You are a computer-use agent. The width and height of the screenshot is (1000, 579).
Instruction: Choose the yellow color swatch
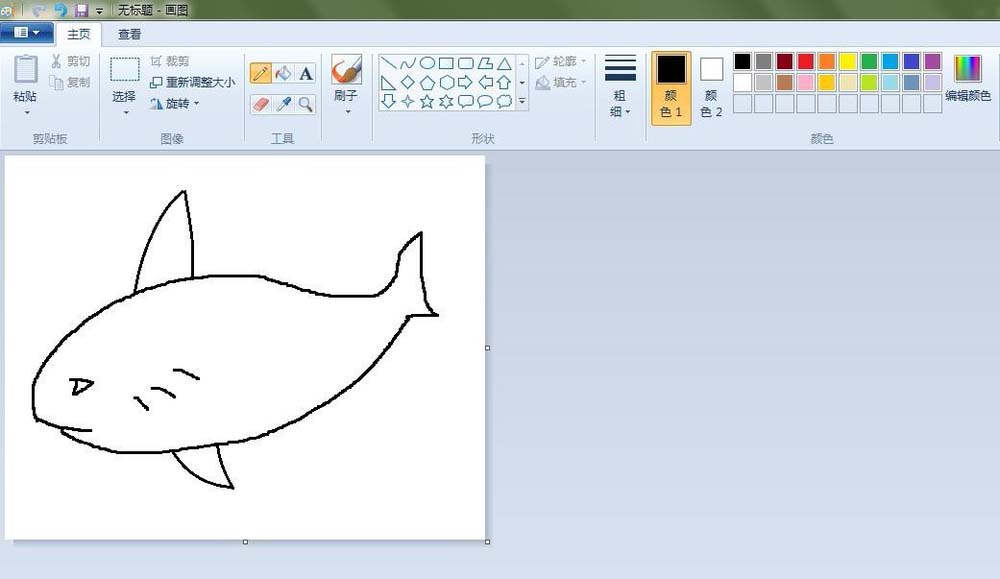pyautogui.click(x=848, y=61)
